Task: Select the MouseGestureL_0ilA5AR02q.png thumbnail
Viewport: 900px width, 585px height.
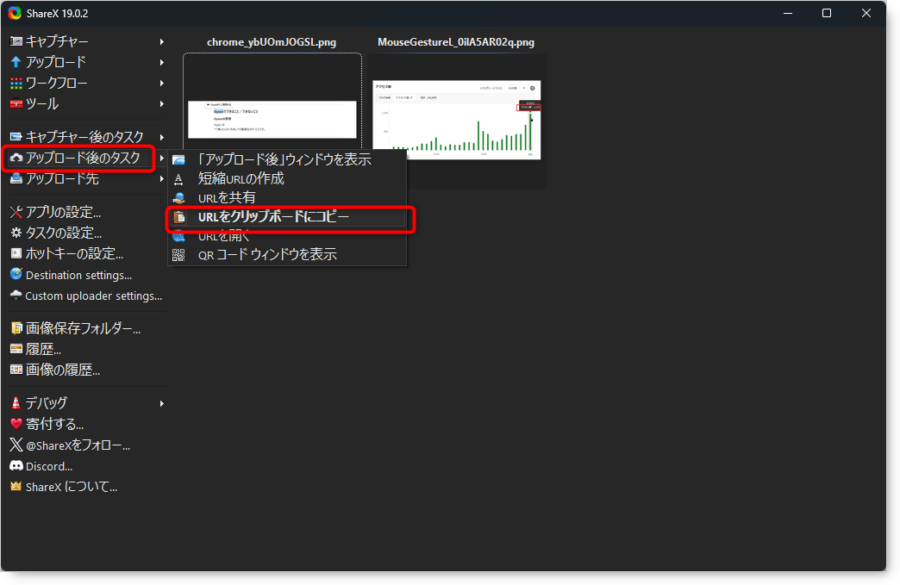Action: (456, 120)
